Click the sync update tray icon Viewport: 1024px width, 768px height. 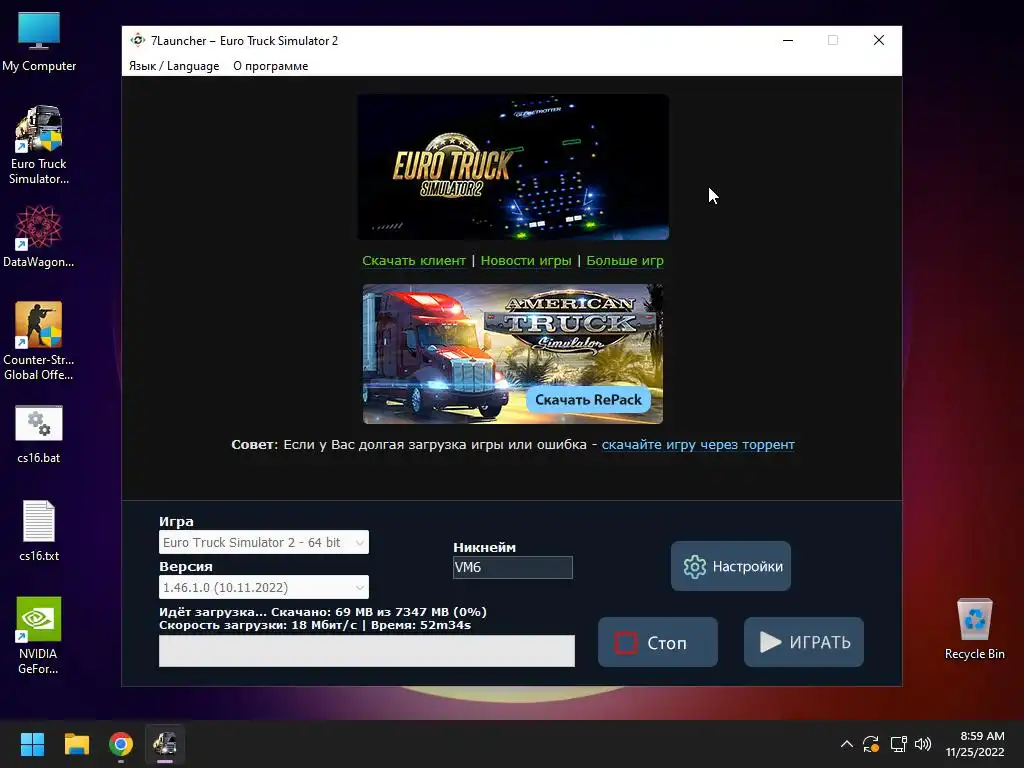tap(871, 744)
